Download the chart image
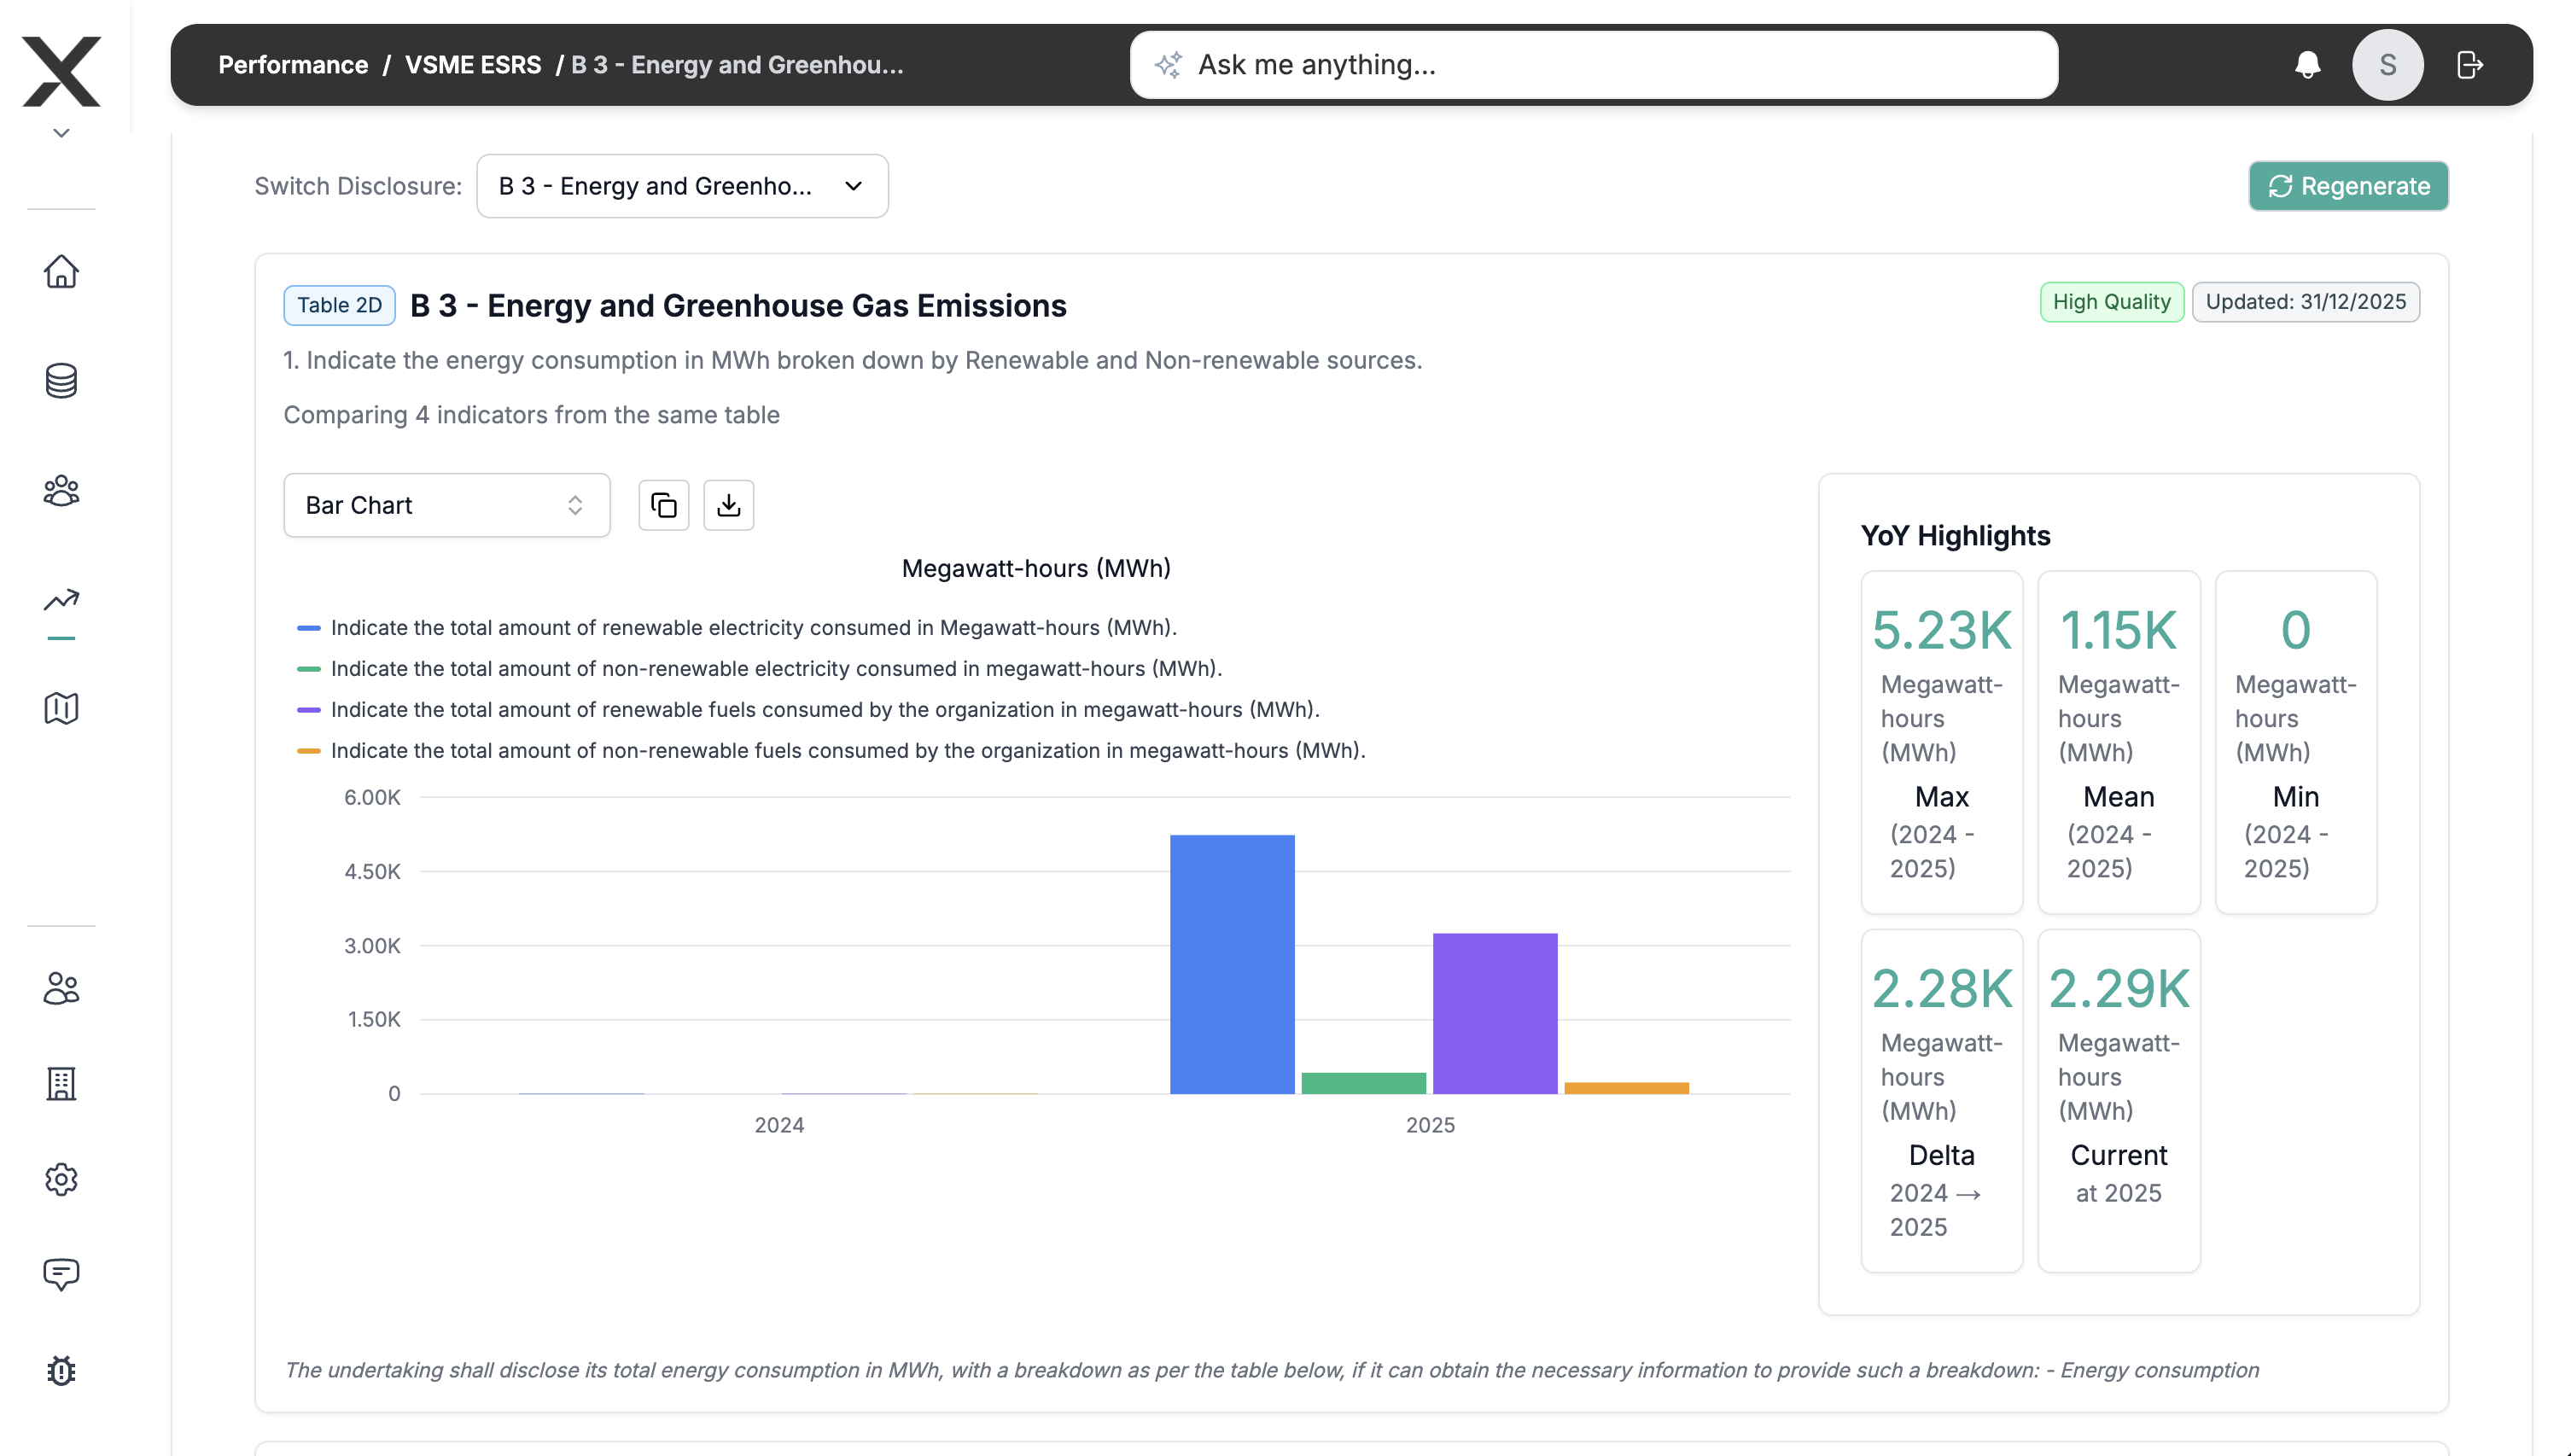The height and width of the screenshot is (1456, 2571). [728, 505]
